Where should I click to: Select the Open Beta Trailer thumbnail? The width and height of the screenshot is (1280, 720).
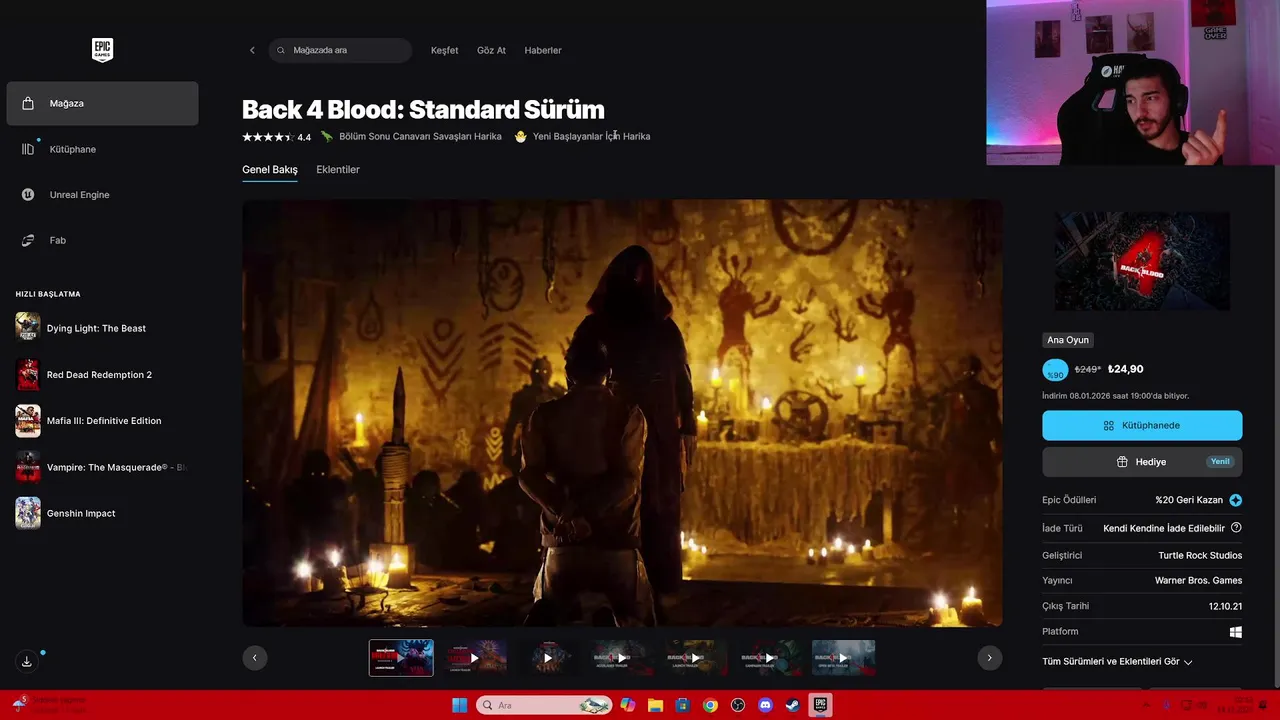[x=843, y=658]
